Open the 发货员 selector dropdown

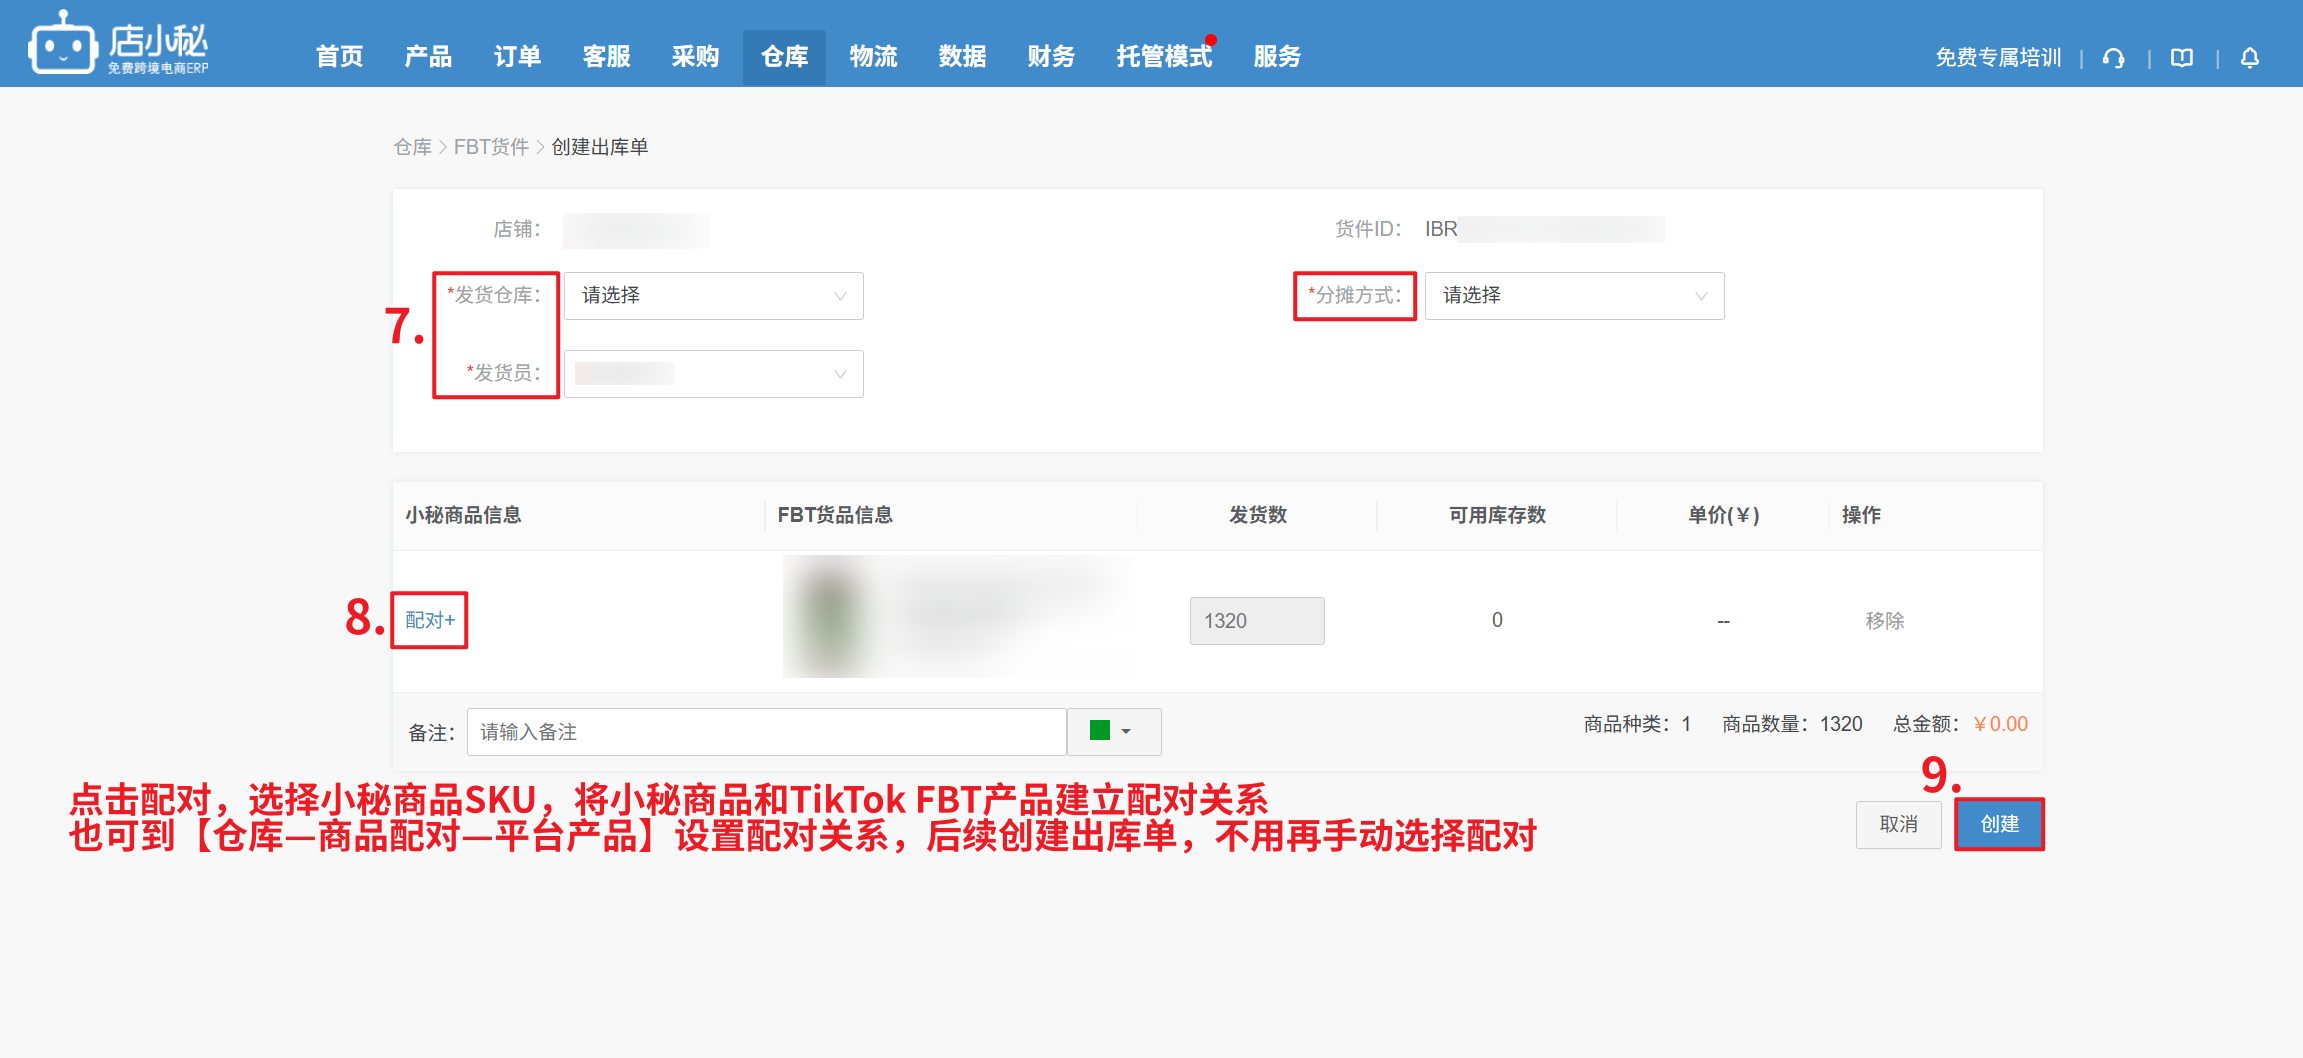tap(713, 374)
